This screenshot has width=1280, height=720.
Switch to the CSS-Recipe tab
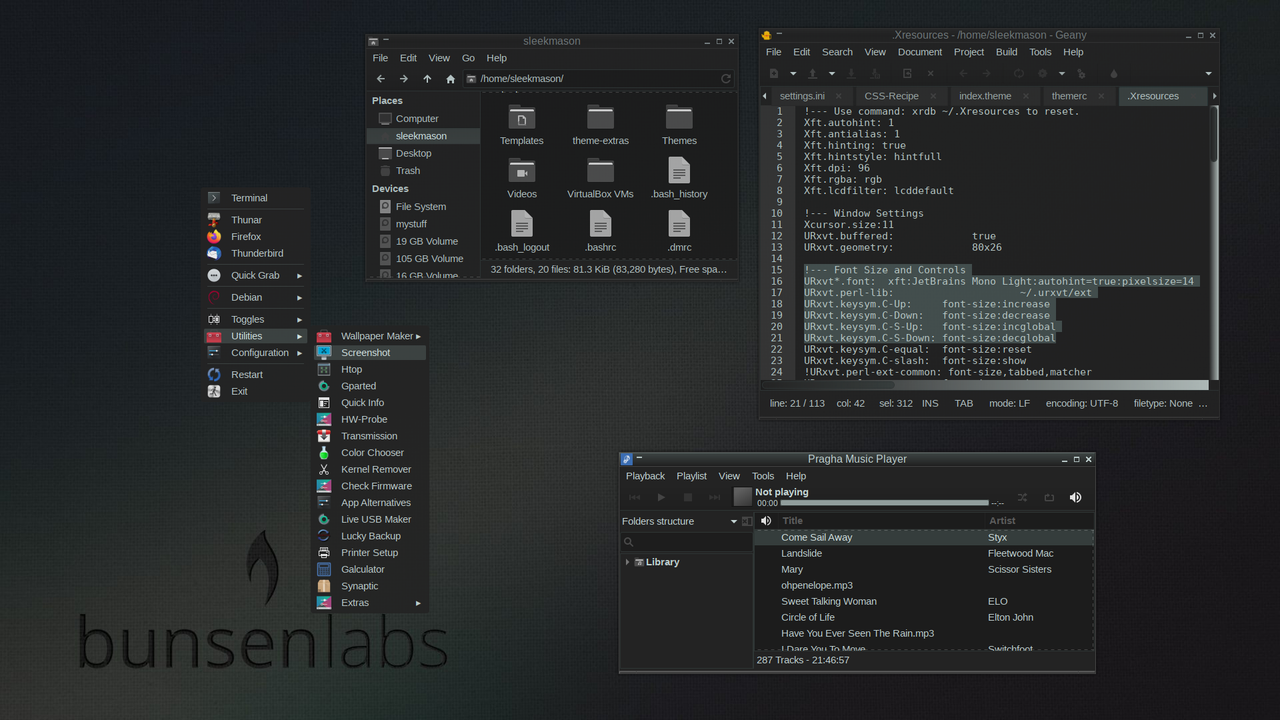point(891,96)
